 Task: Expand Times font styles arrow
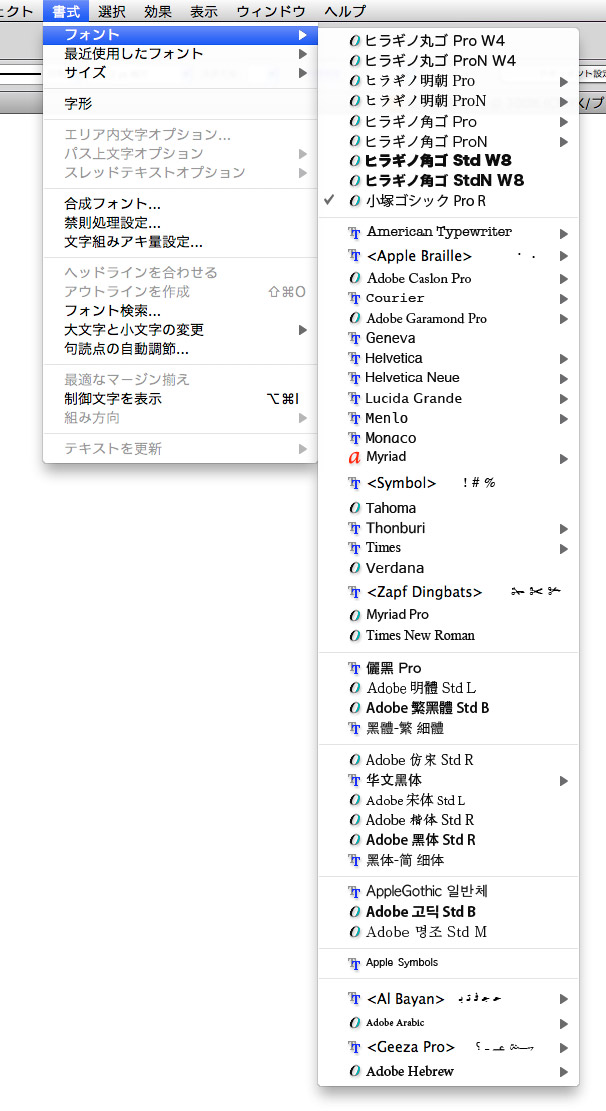(x=564, y=549)
